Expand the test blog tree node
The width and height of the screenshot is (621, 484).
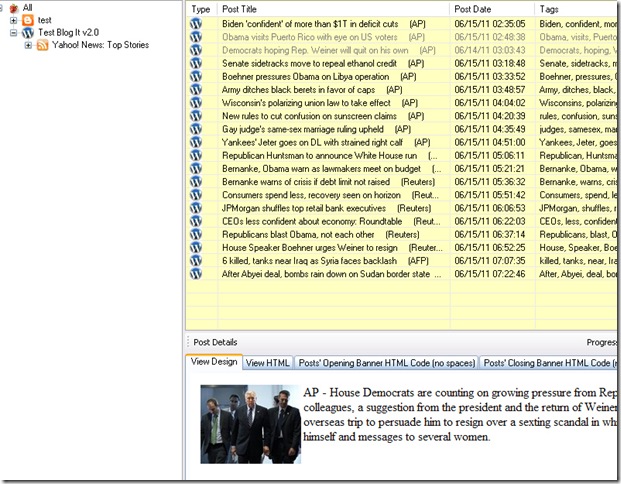click(x=13, y=20)
